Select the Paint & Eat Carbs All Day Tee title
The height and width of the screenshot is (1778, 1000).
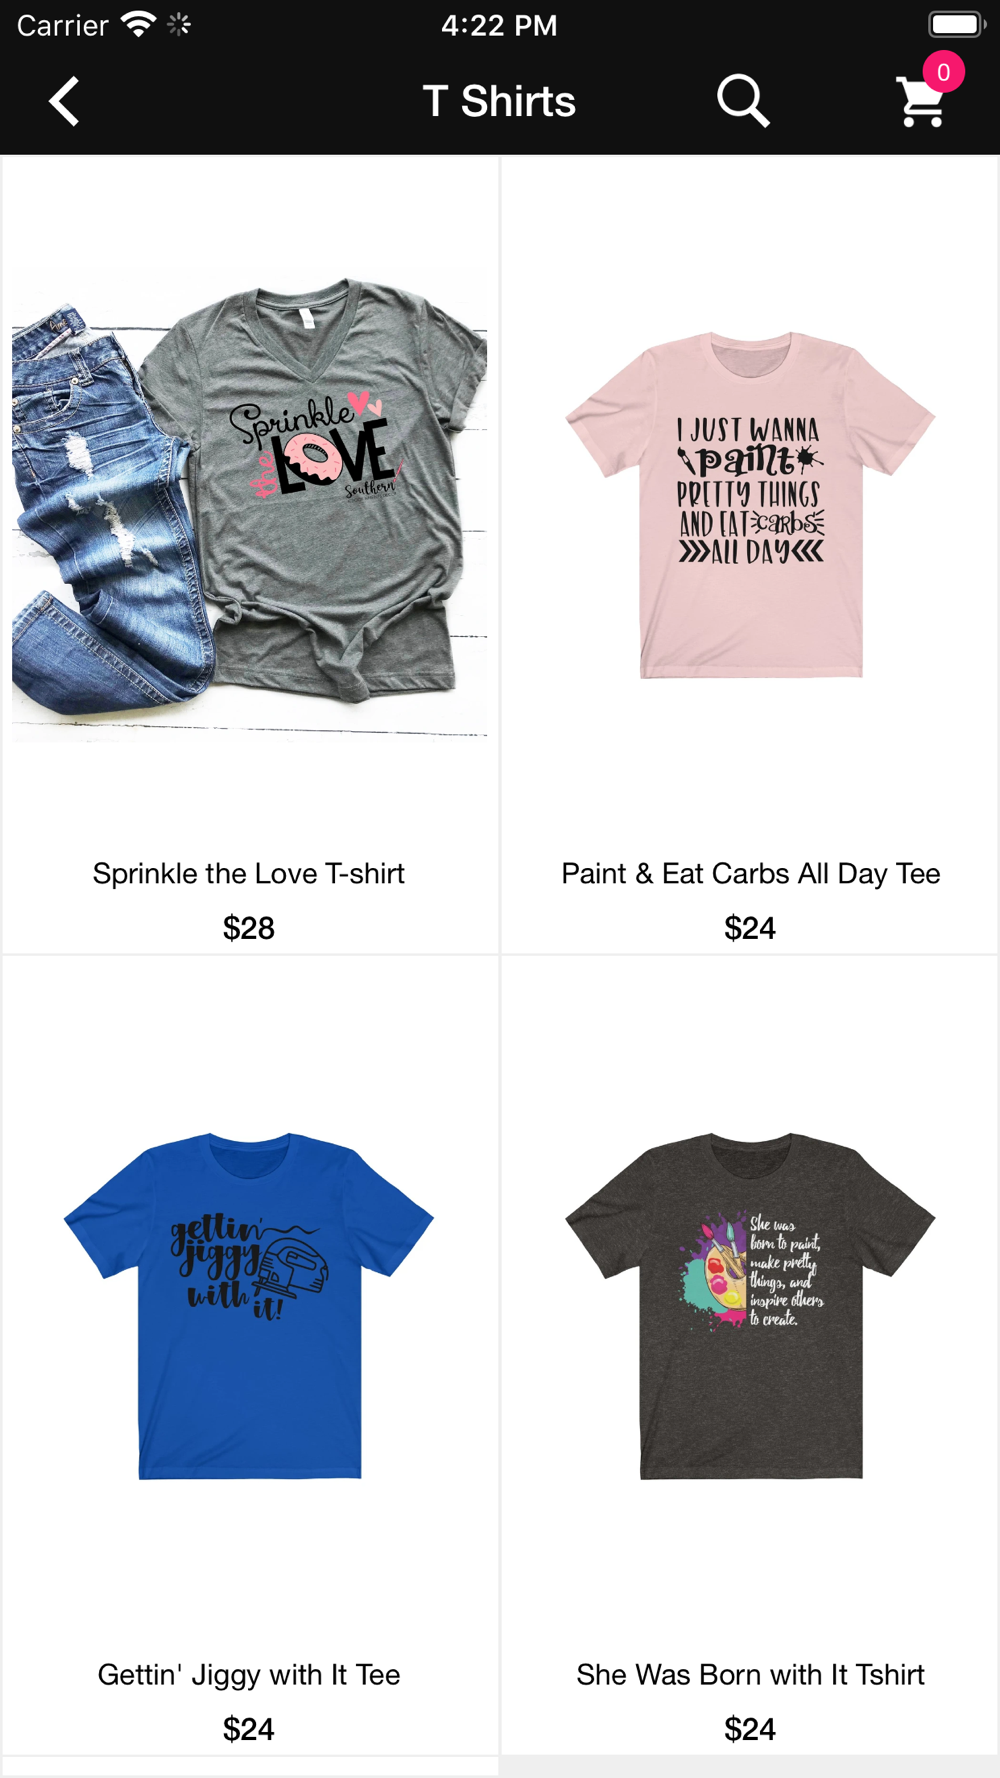pyautogui.click(x=750, y=873)
